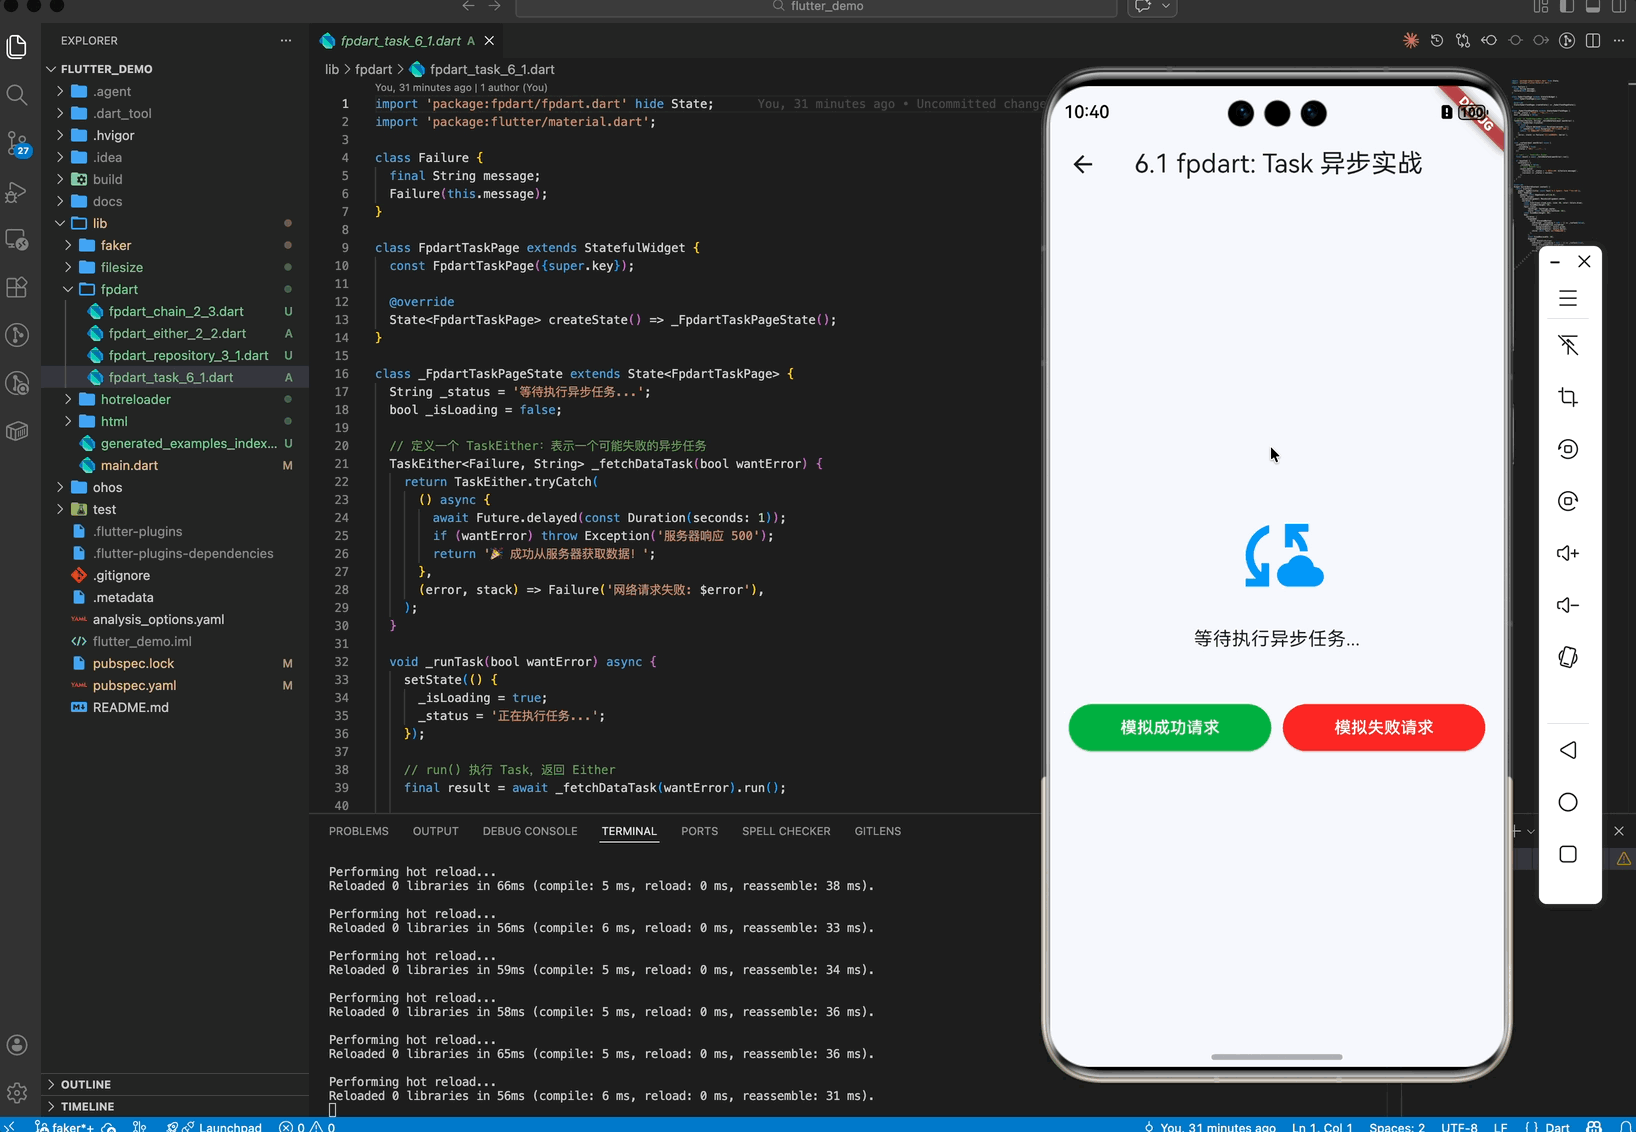Toggle file annotations icon in editor toolbar
Image resolution: width=1636 pixels, height=1132 pixels.
click(1567, 41)
